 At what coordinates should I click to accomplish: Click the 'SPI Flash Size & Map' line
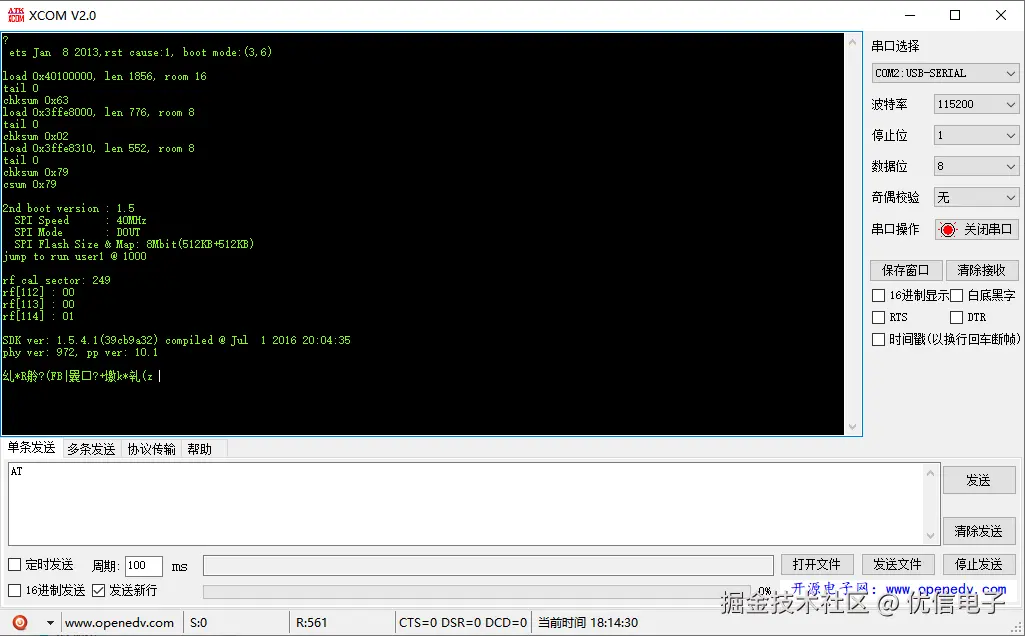tap(134, 244)
